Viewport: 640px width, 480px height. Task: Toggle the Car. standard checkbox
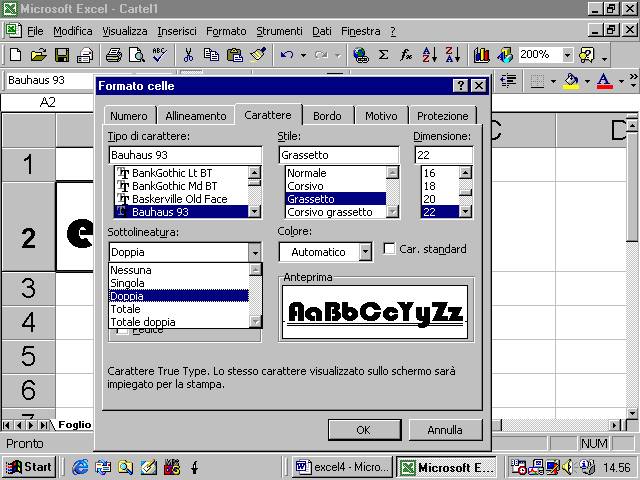(x=389, y=249)
